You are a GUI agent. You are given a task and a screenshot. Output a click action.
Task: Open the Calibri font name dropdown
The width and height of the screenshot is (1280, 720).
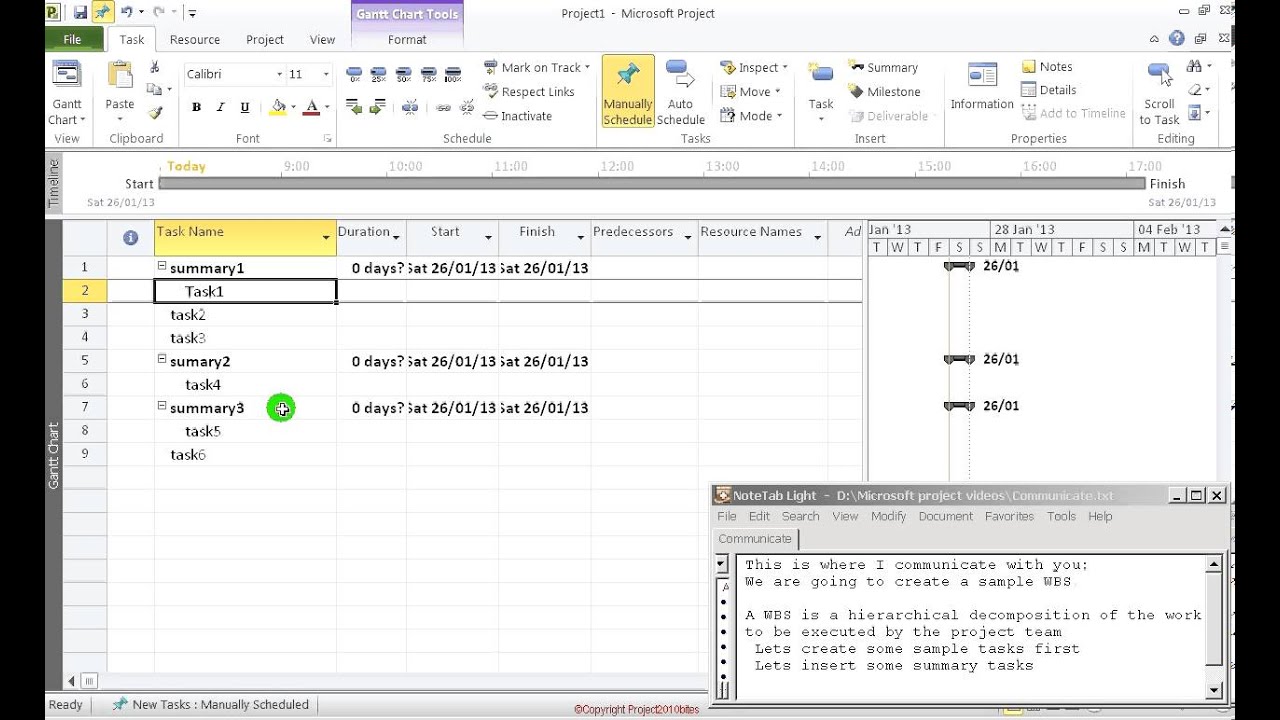click(279, 74)
